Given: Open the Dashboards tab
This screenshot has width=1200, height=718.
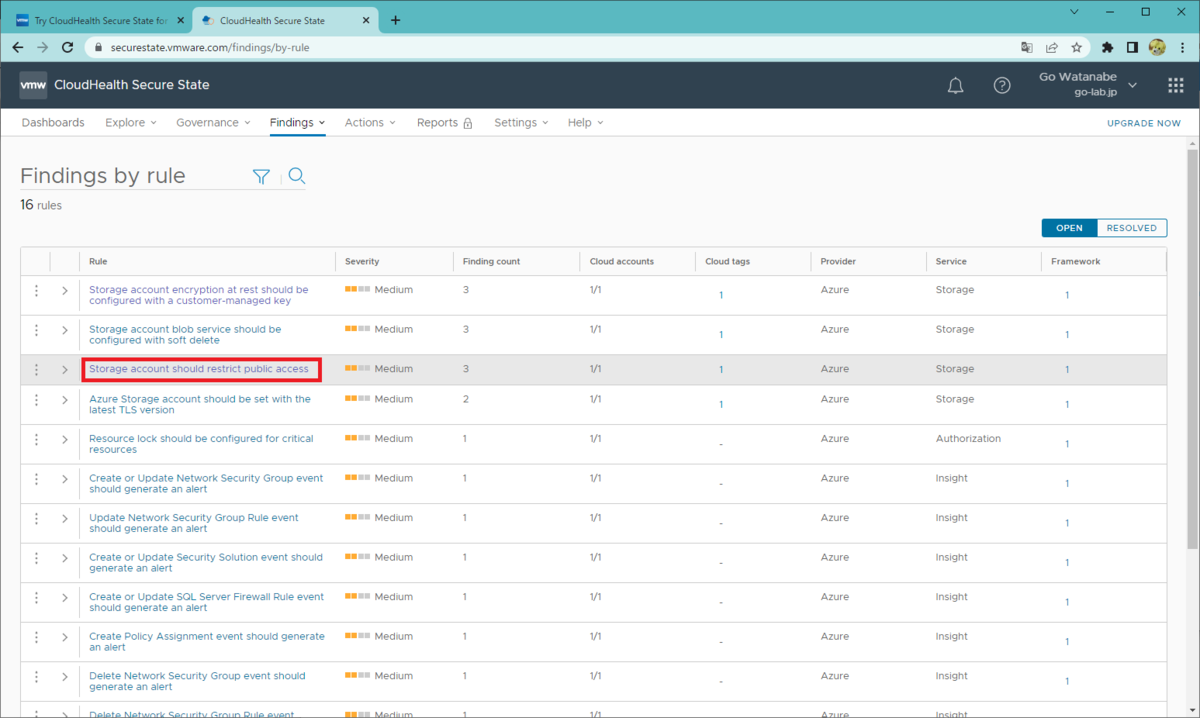Looking at the screenshot, I should pos(53,122).
